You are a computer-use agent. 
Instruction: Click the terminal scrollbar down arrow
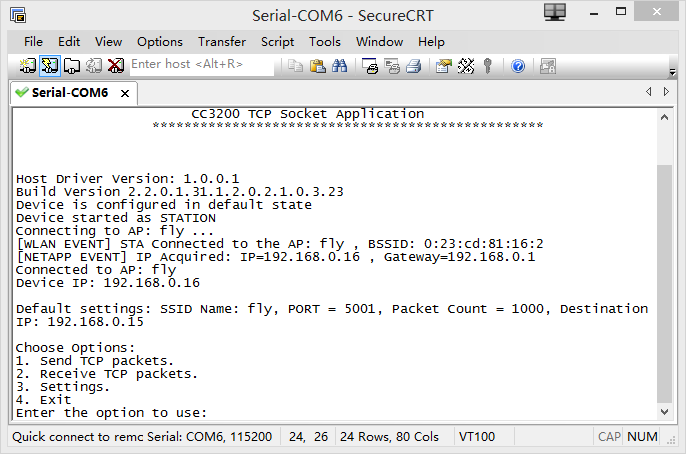[x=666, y=412]
